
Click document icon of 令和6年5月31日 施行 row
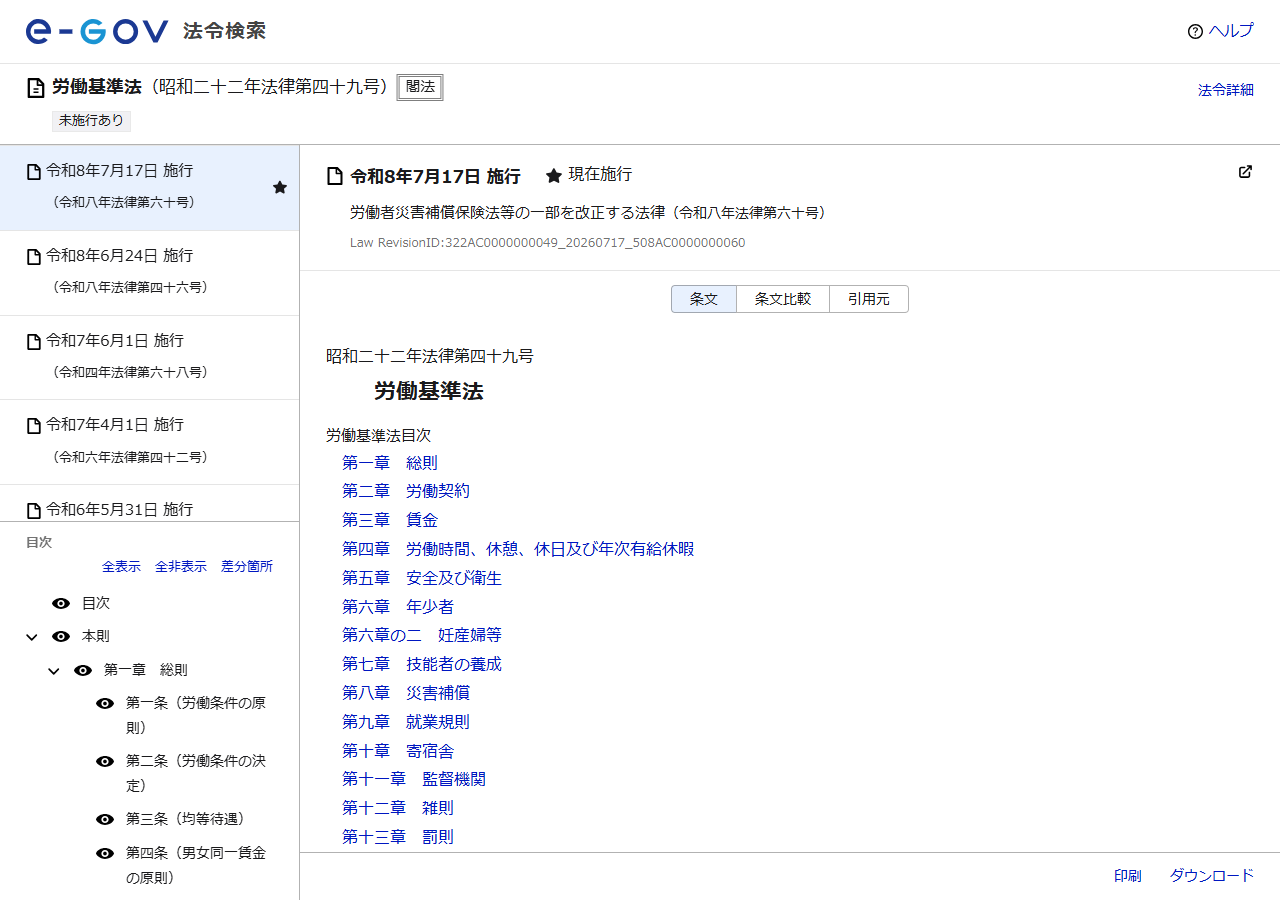tap(33, 511)
